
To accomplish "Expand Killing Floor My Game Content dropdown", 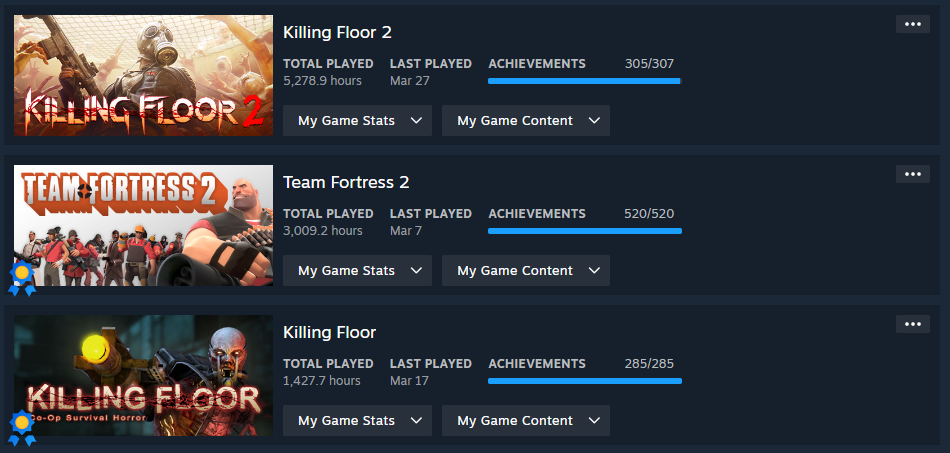I will click(525, 421).
